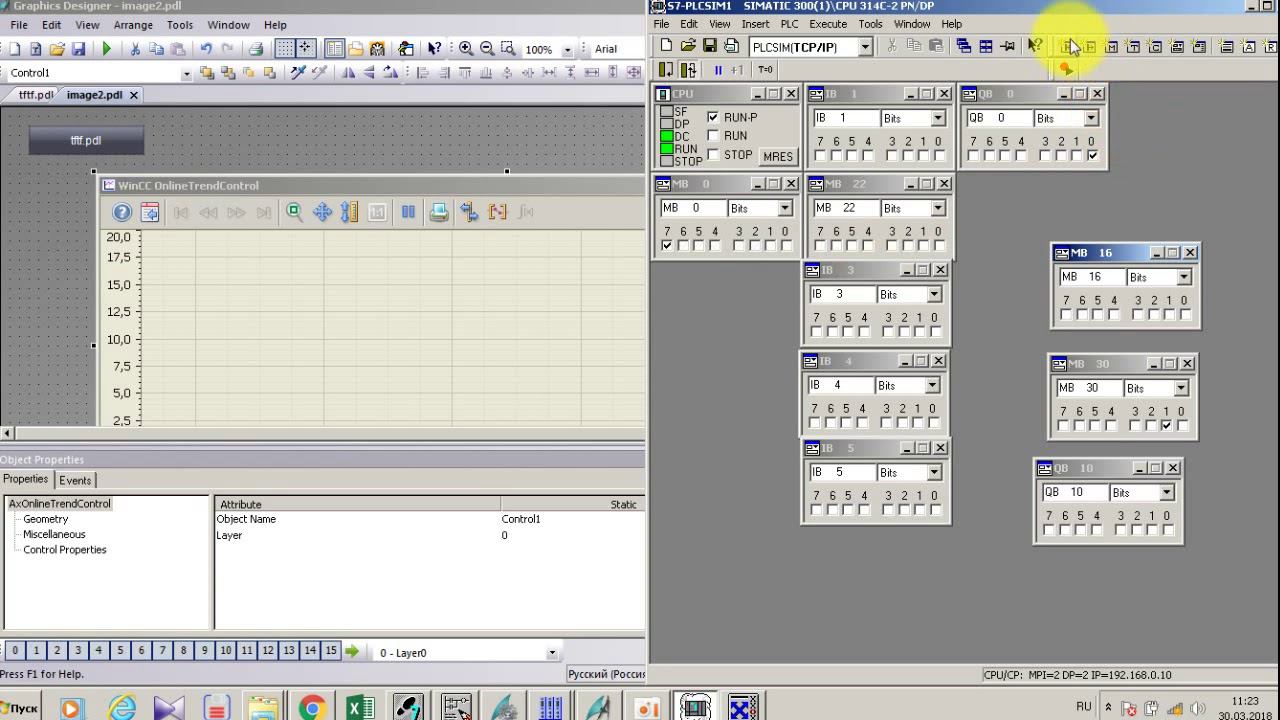
Task: Click pause scan icon in PLCSIM
Action: point(718,70)
